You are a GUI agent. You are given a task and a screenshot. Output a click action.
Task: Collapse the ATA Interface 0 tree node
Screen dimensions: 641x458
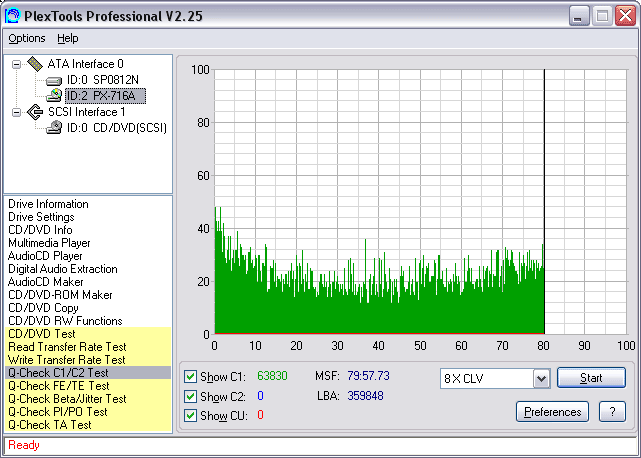(x=16, y=64)
